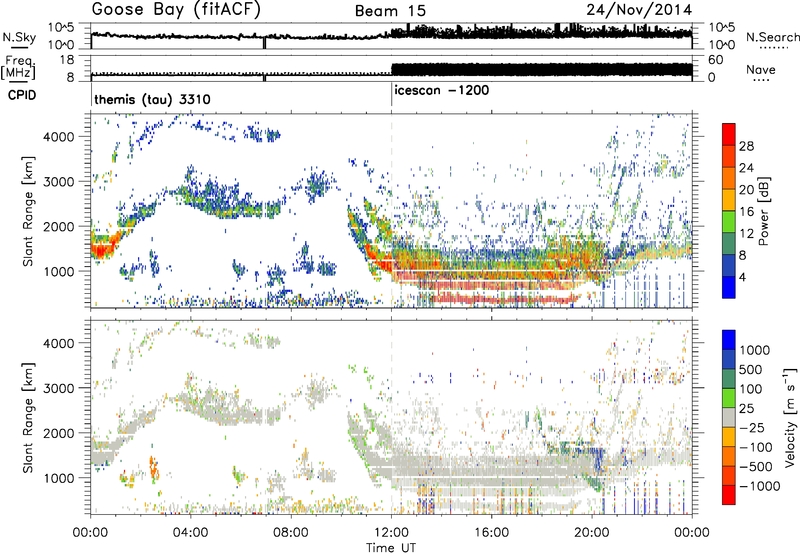Click the dashed vertical CPID-change line at 12:00 in the power panel
The image size is (800, 554).
tap(391, 210)
